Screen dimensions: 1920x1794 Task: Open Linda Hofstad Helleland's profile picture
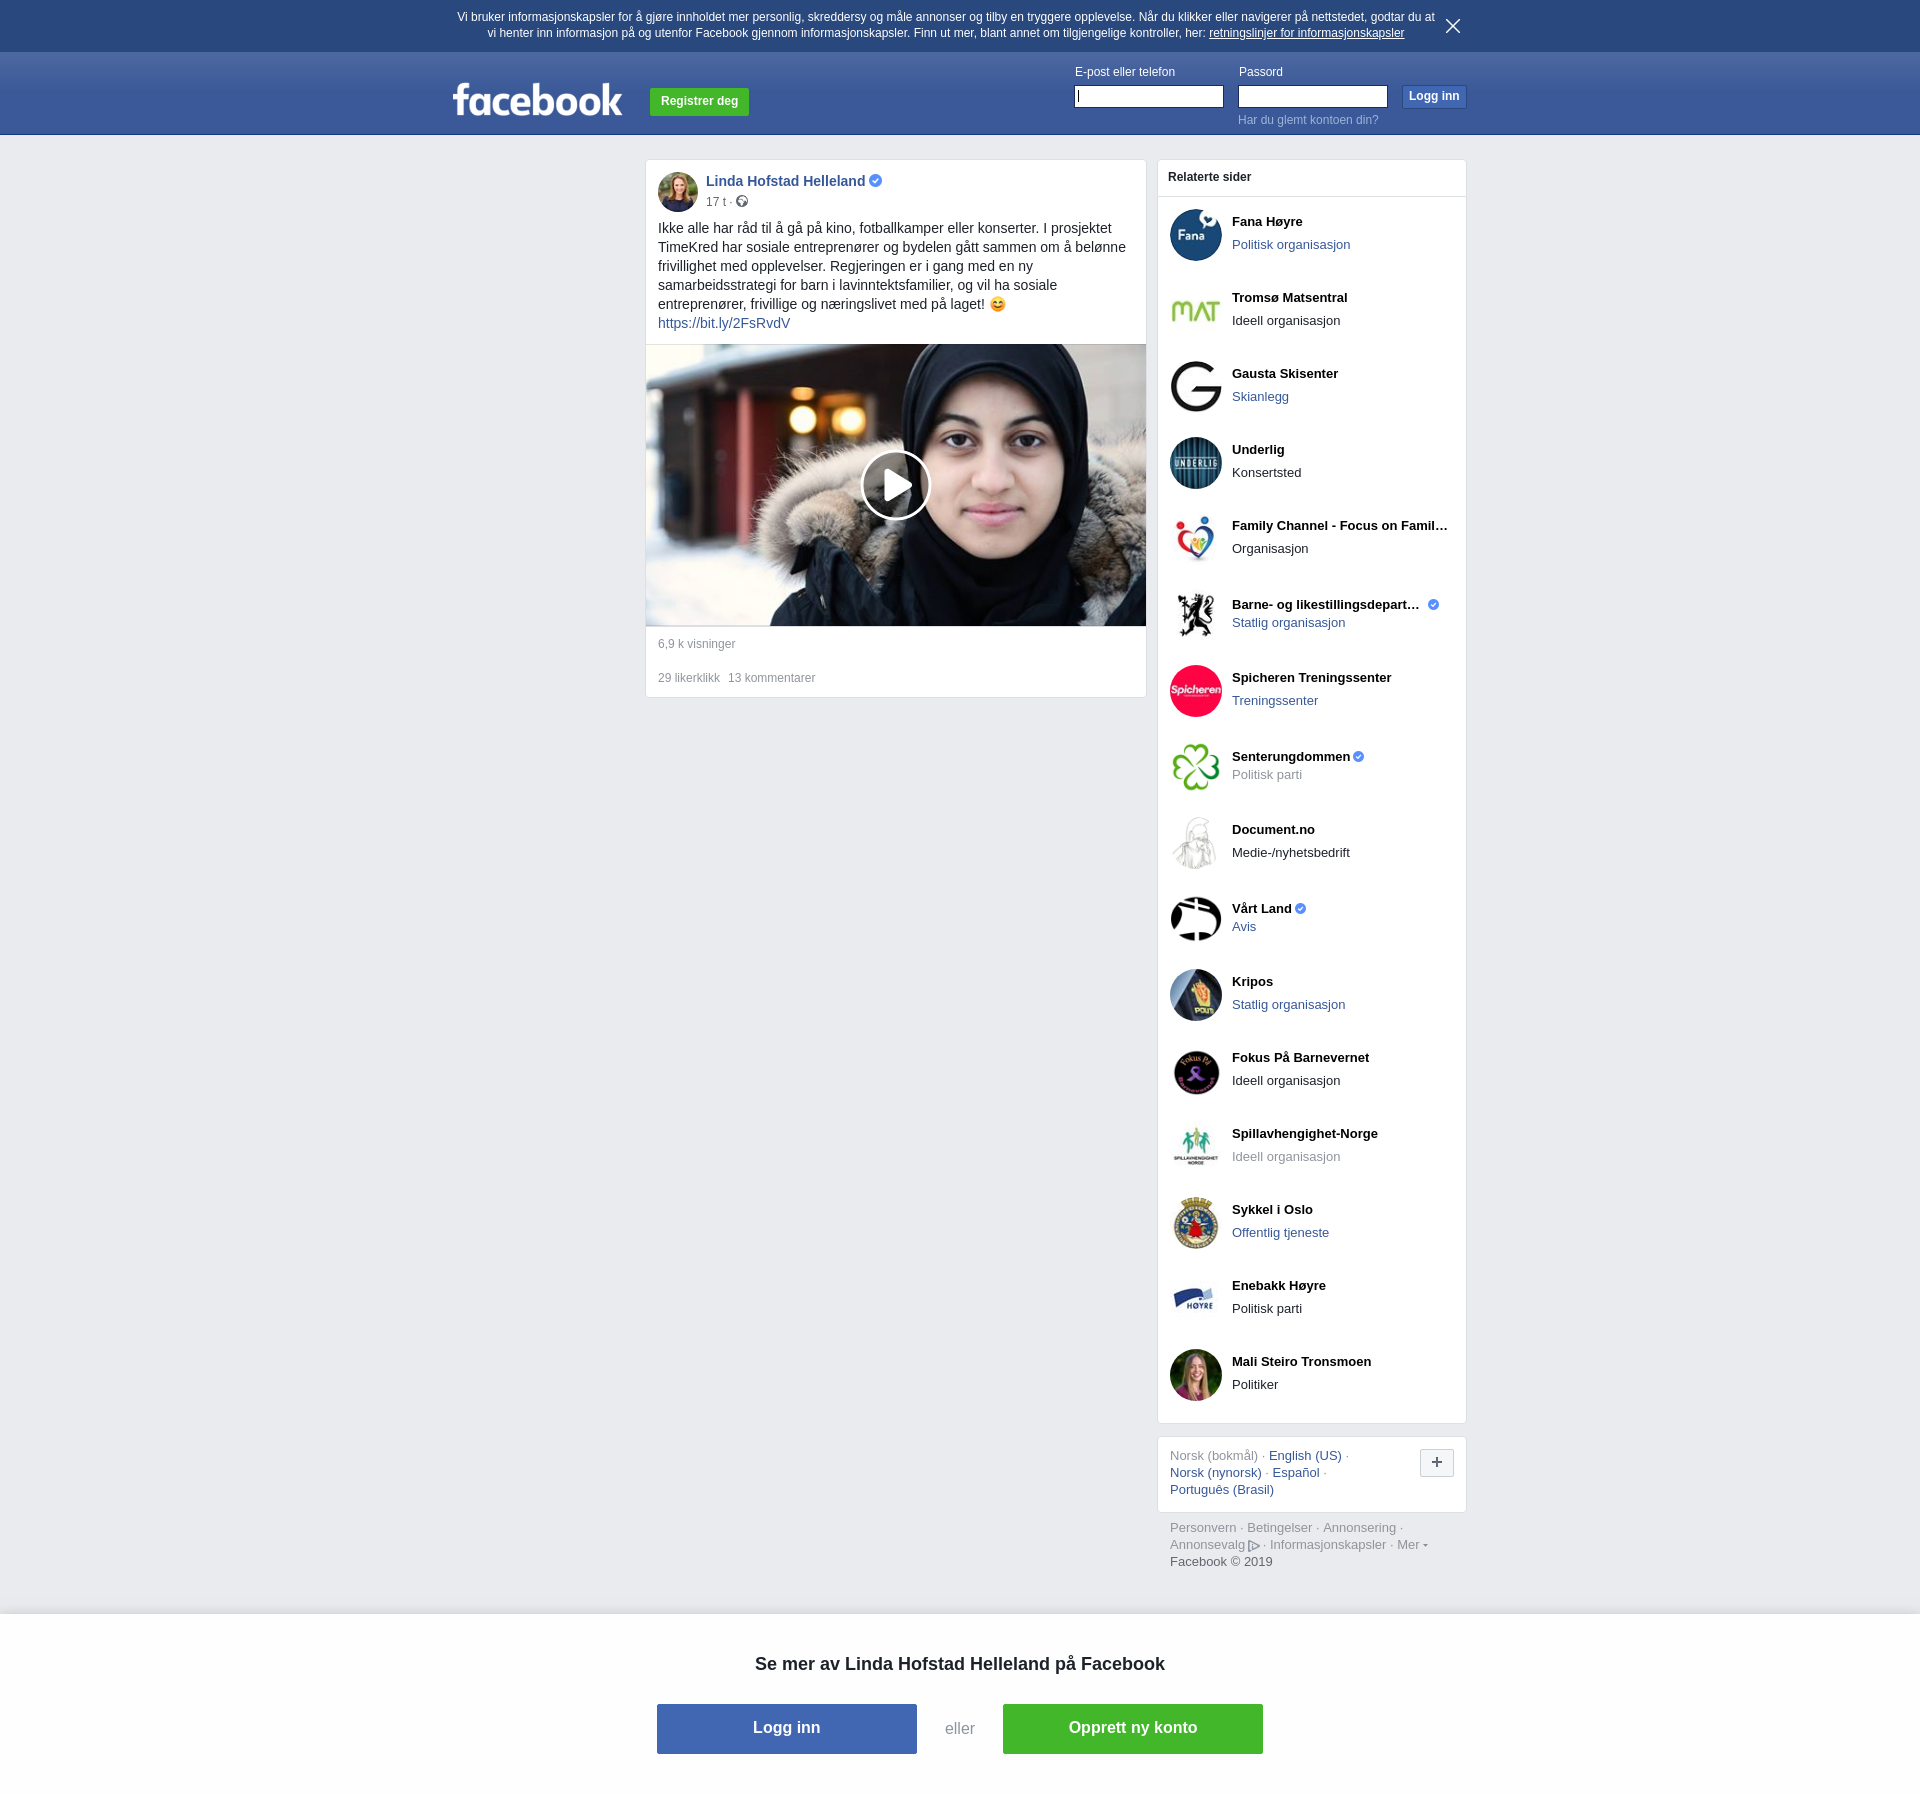tap(678, 192)
